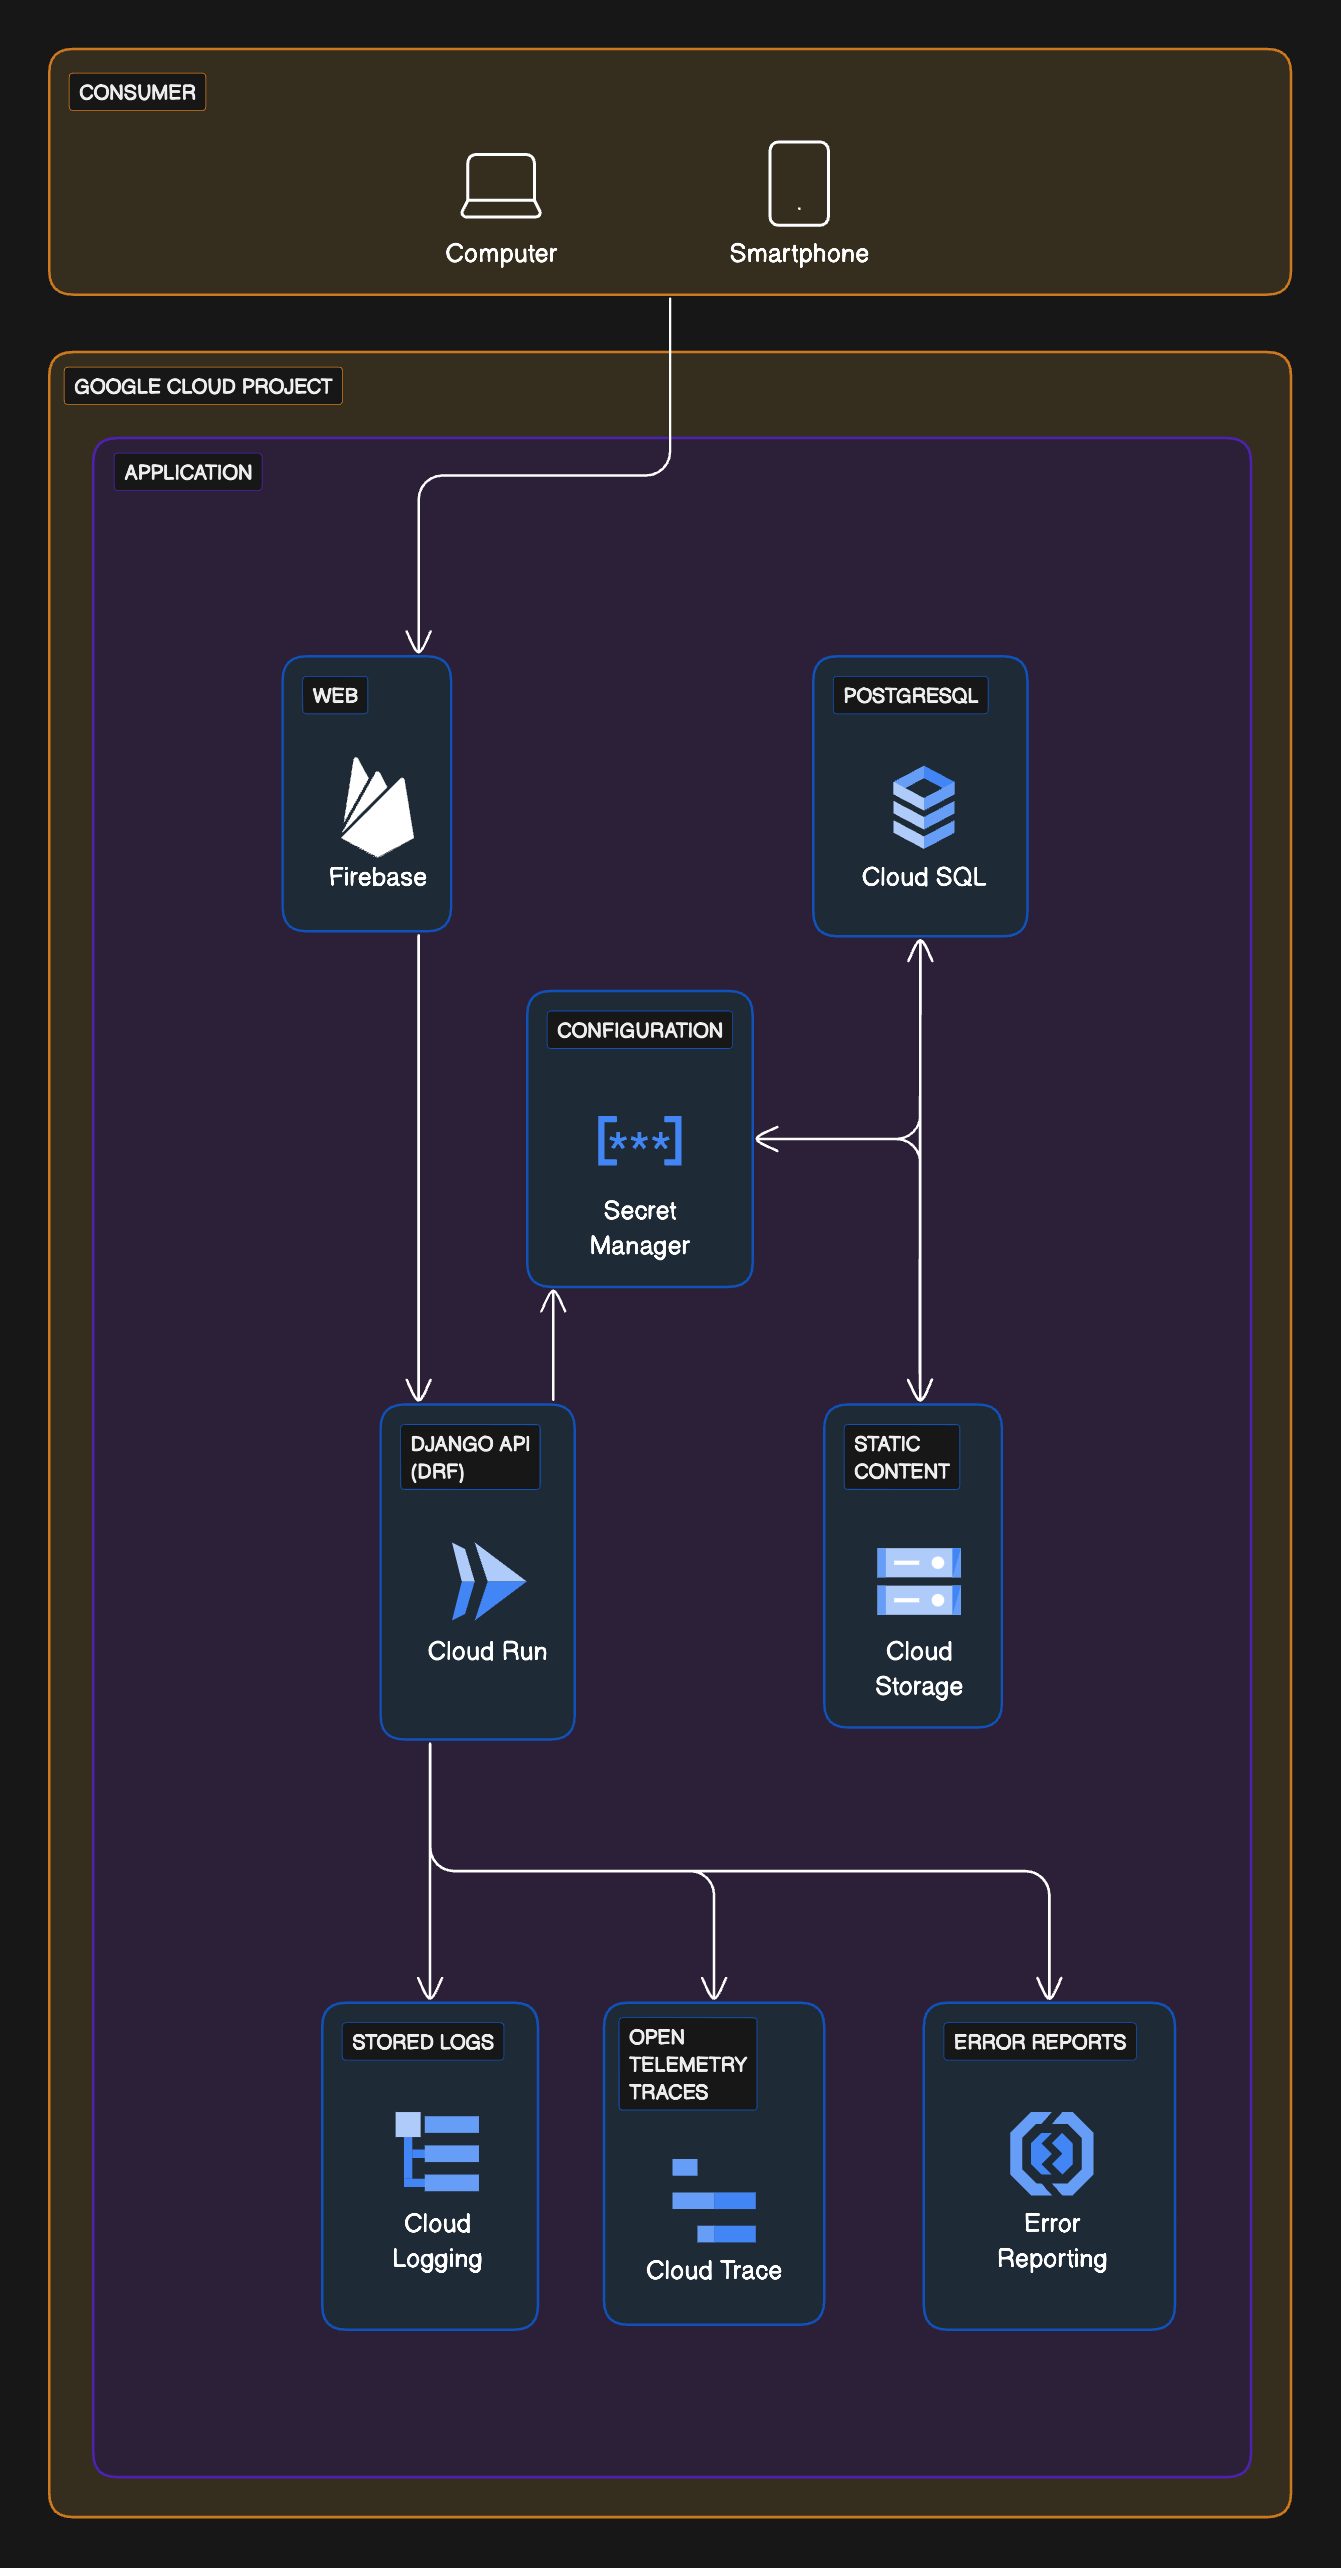Click the 'Error Reporting' caption text
This screenshot has height=2568, width=1341.
point(1052,2240)
